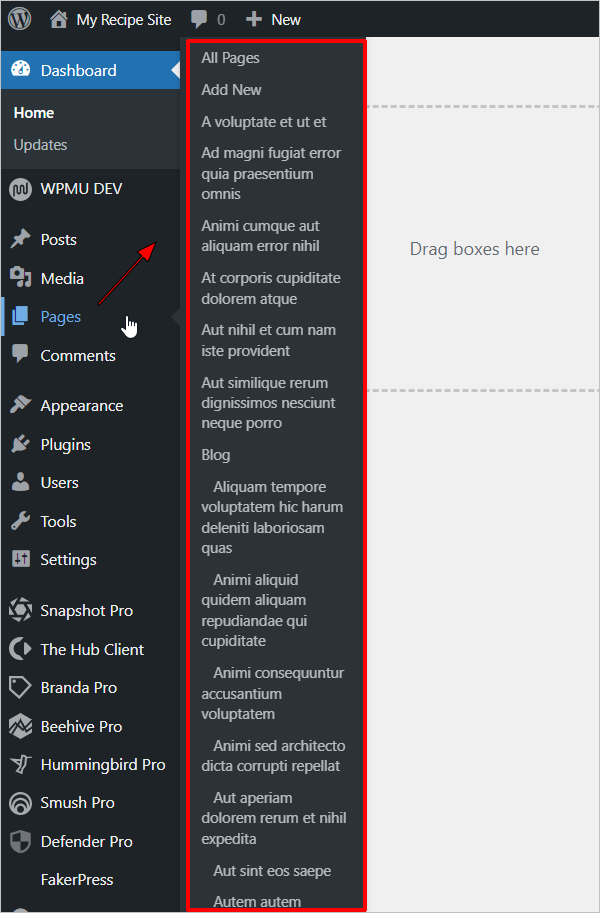This screenshot has width=600, height=913.
Task: Click the Drag boxes here drop area
Action: 482,249
